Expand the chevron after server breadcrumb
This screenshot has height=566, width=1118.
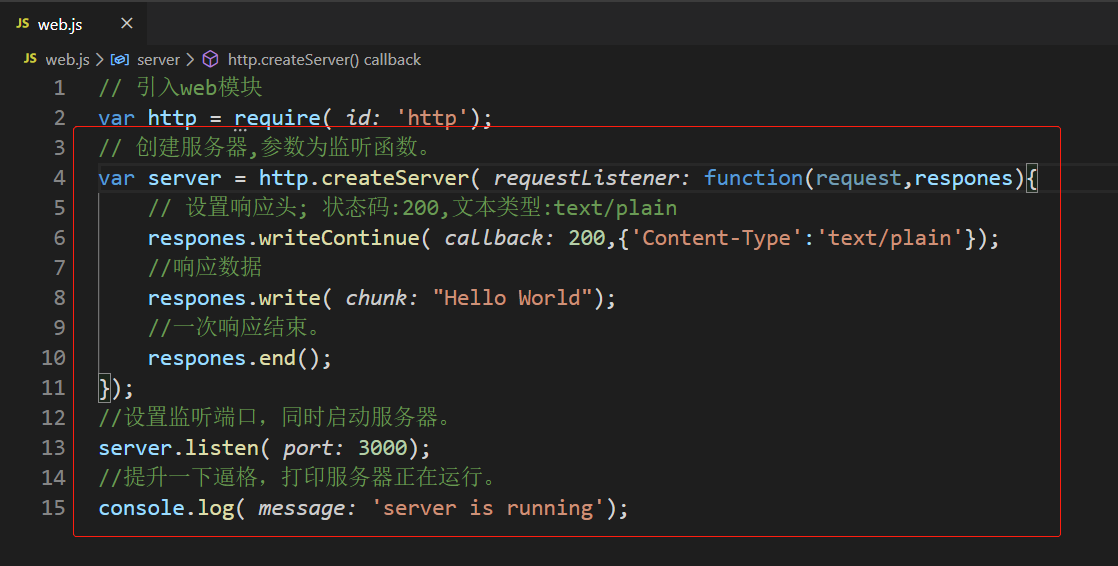(190, 60)
